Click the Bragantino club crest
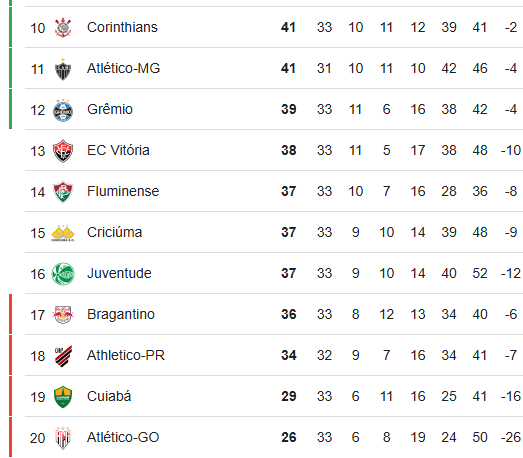Viewport: 523px width, 458px height. 63,315
